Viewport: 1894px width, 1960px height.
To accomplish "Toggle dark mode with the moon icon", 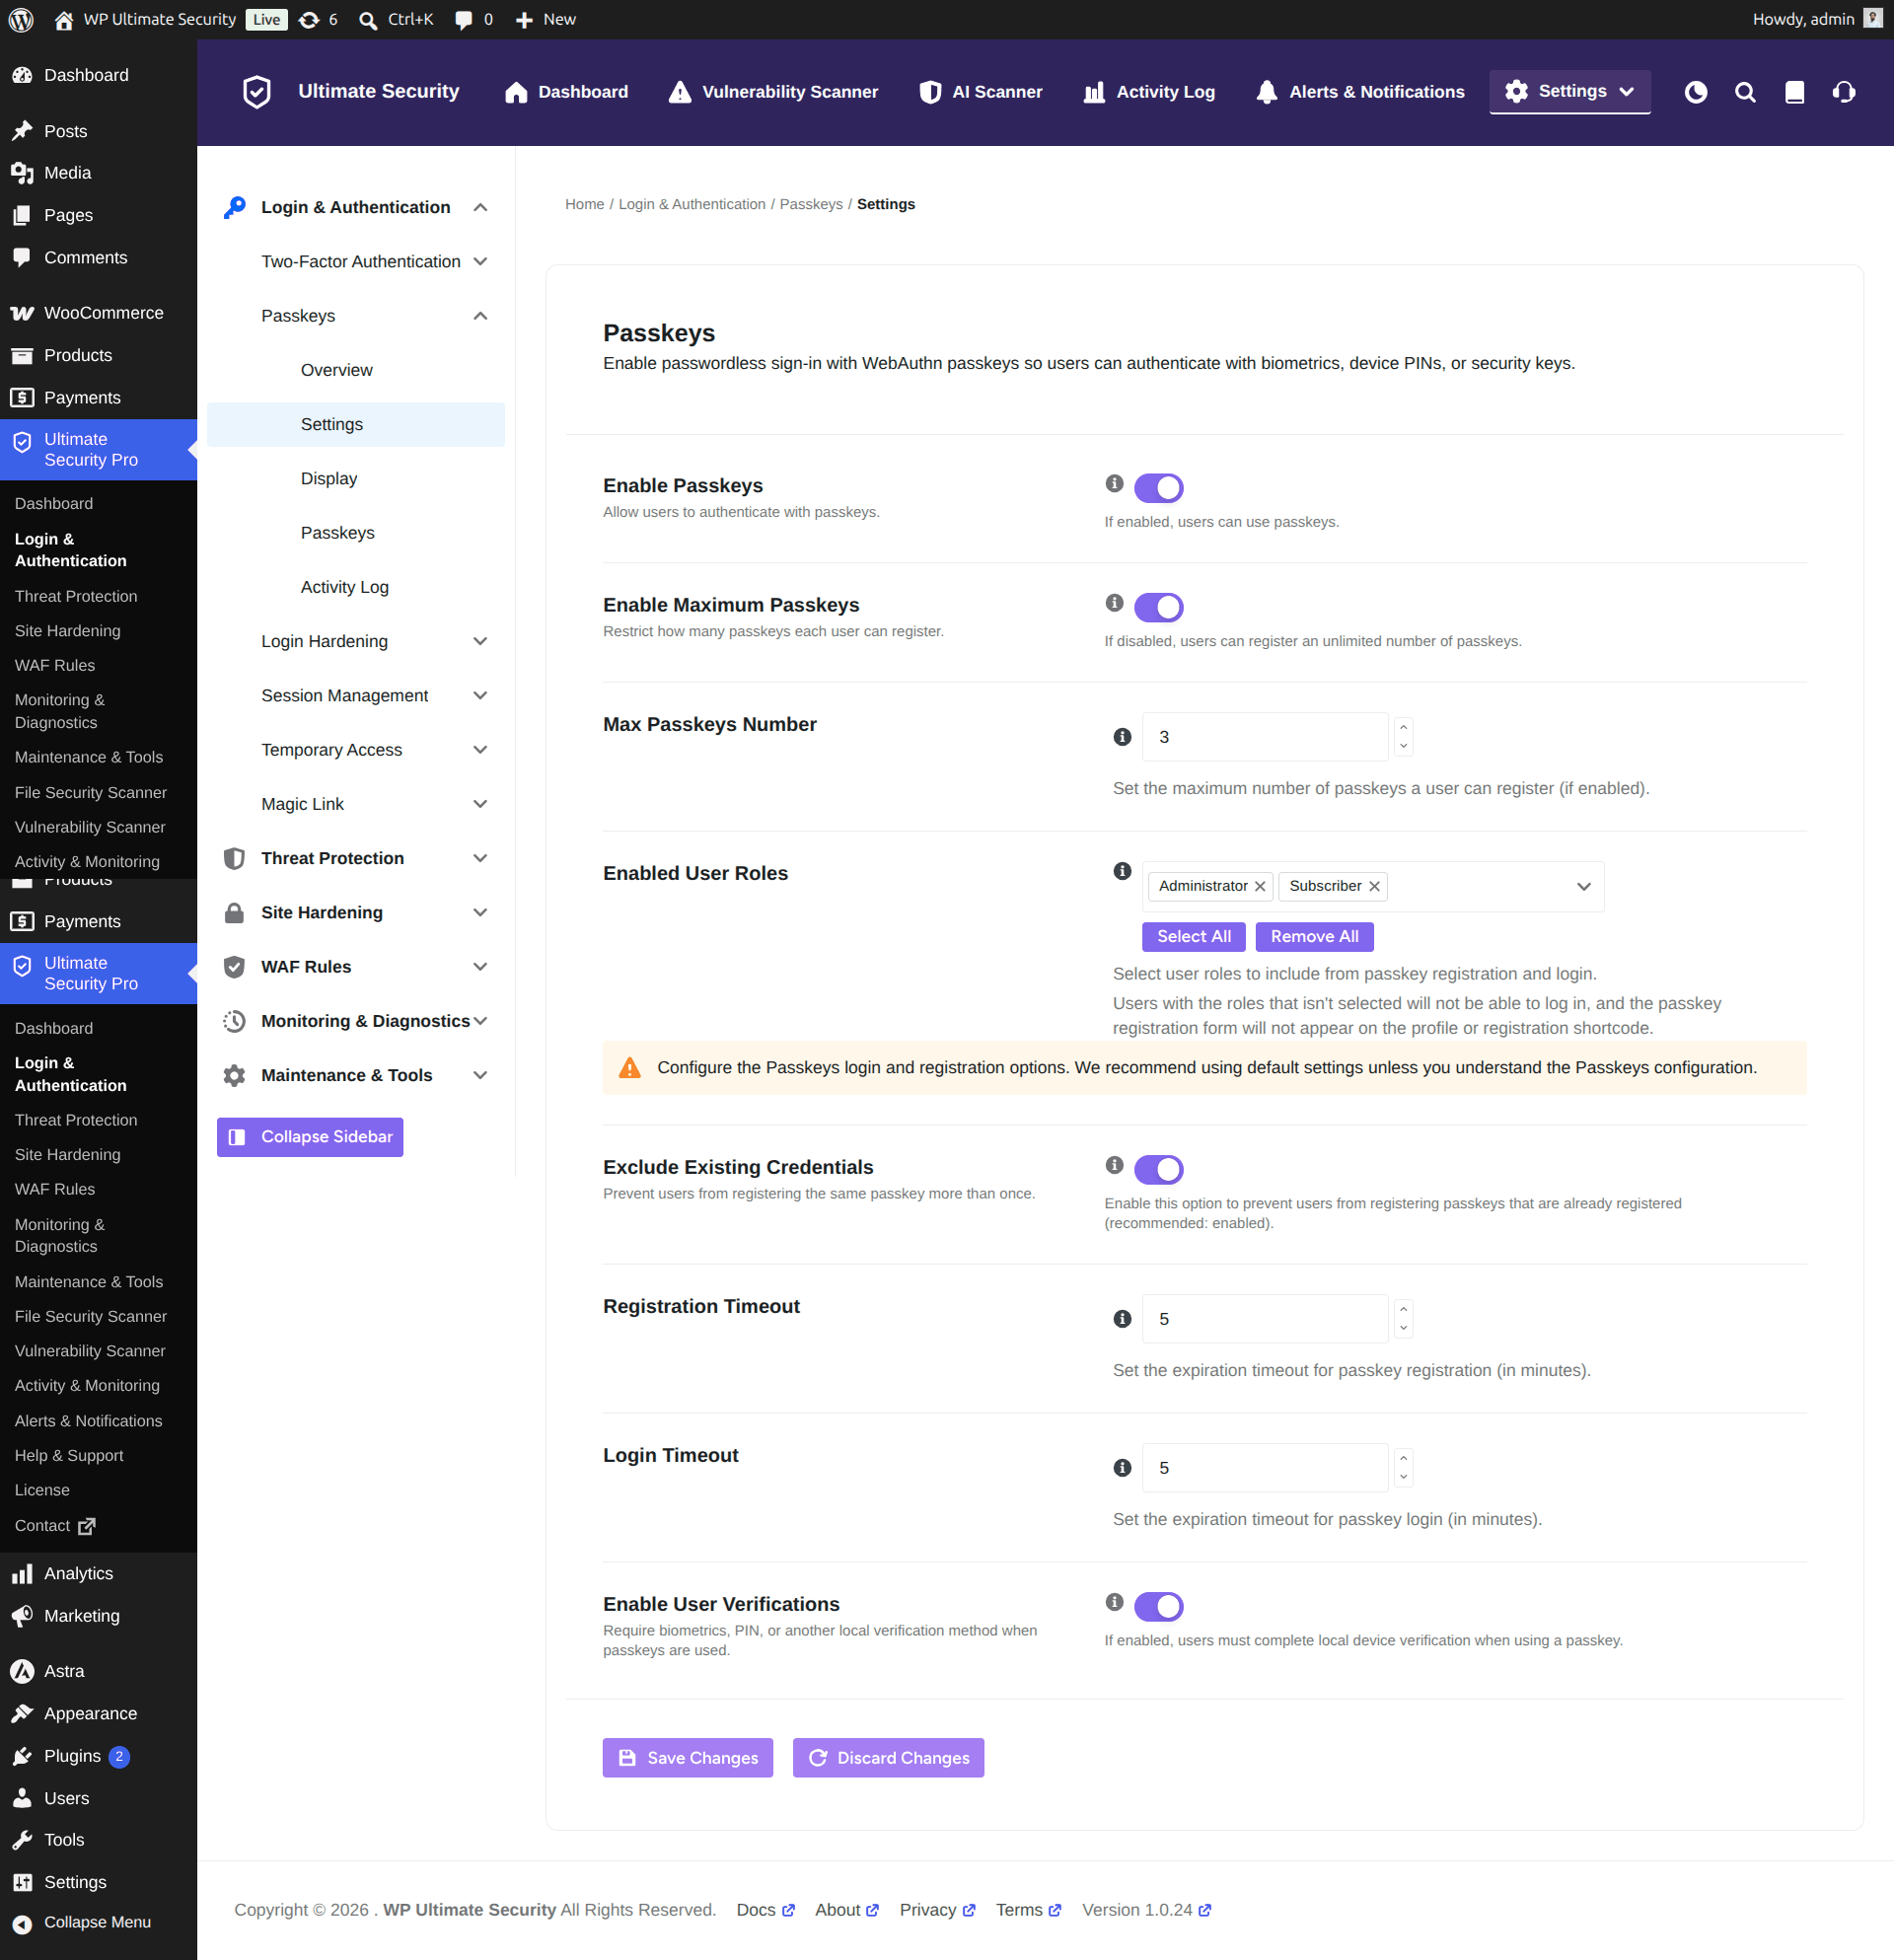I will (x=1695, y=92).
